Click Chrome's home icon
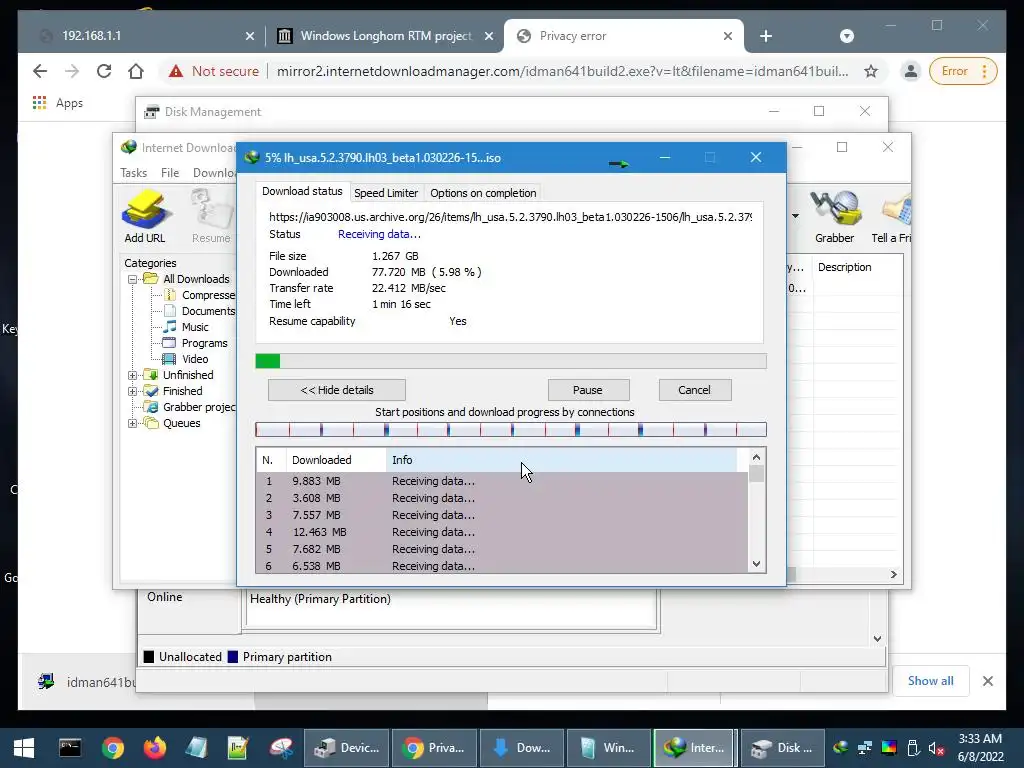 click(136, 71)
